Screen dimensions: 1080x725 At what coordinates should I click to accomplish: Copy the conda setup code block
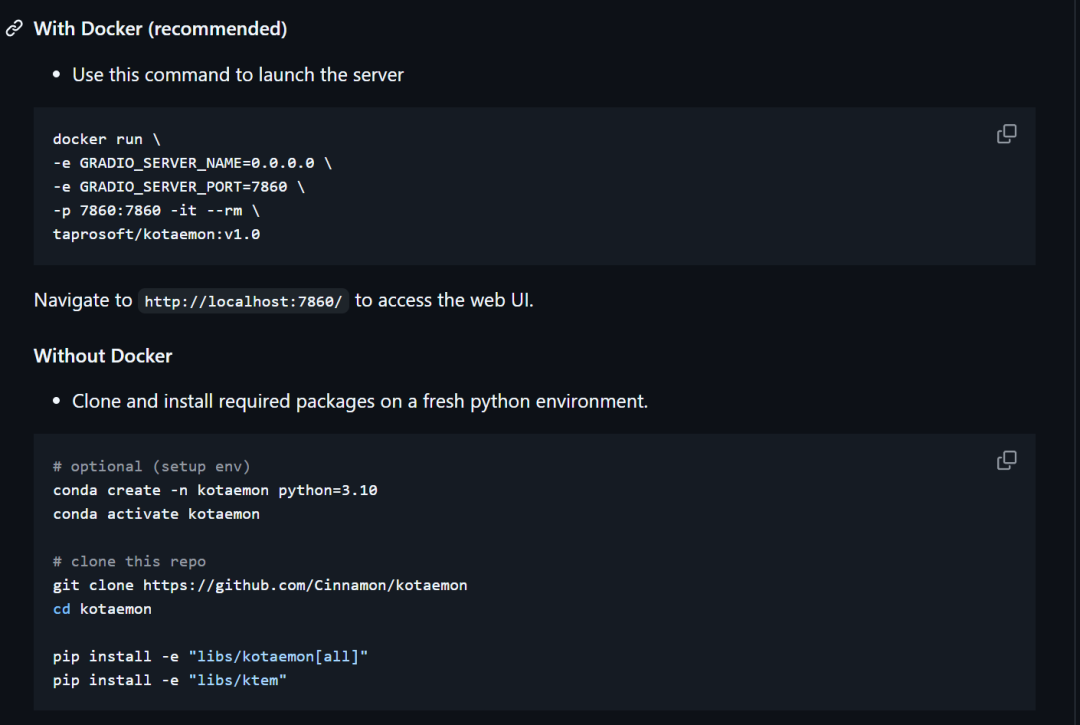coord(1007,460)
